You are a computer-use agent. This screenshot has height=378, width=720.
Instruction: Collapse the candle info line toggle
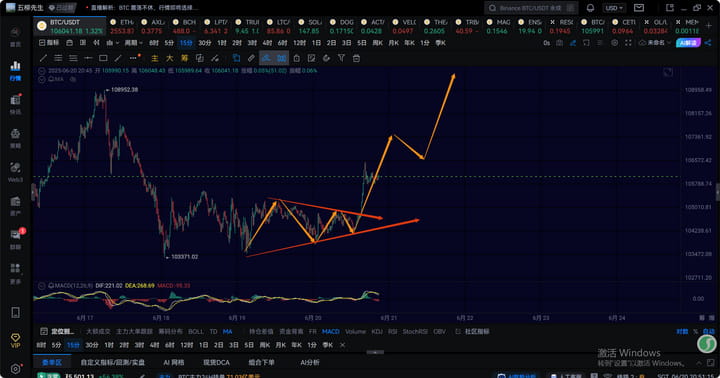pyautogui.click(x=42, y=71)
